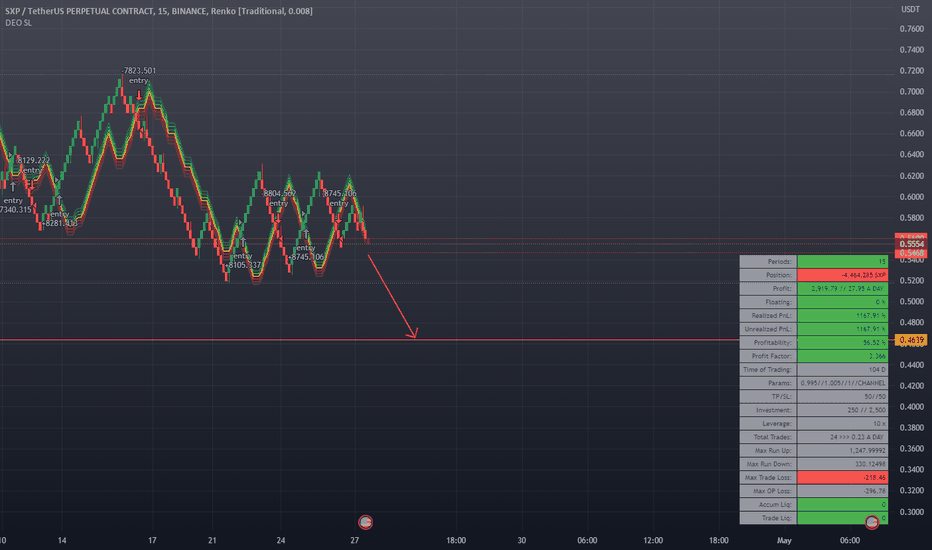The height and width of the screenshot is (550, 932).
Task: Click the SXP / TetherUS Perpetual Contract chart title
Action: coord(159,11)
